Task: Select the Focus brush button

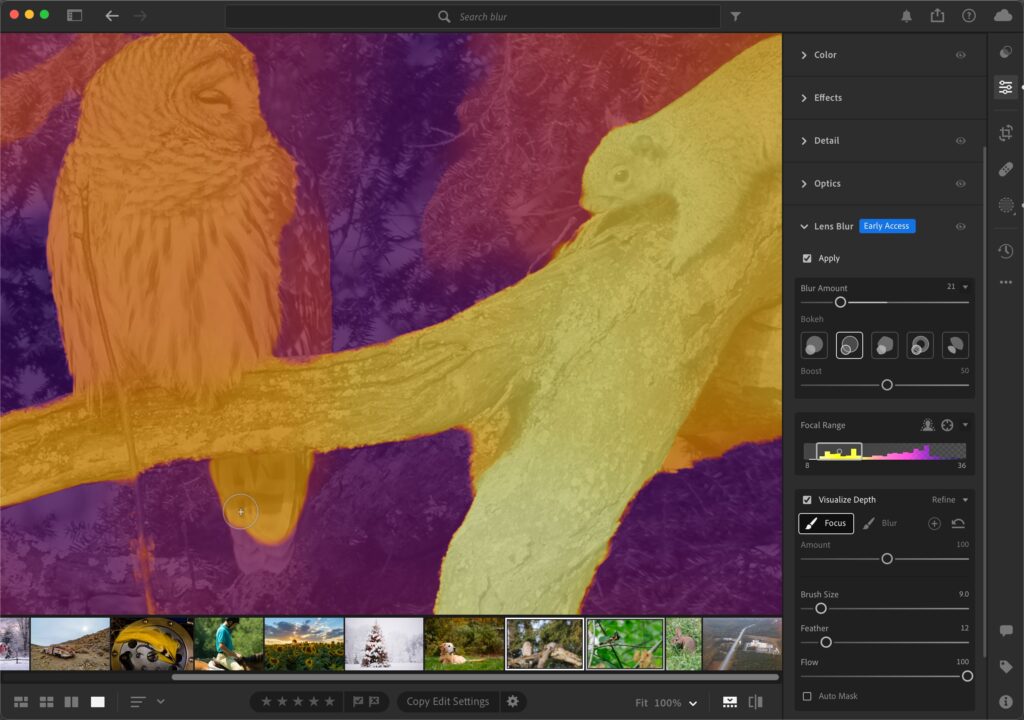Action: pos(825,523)
